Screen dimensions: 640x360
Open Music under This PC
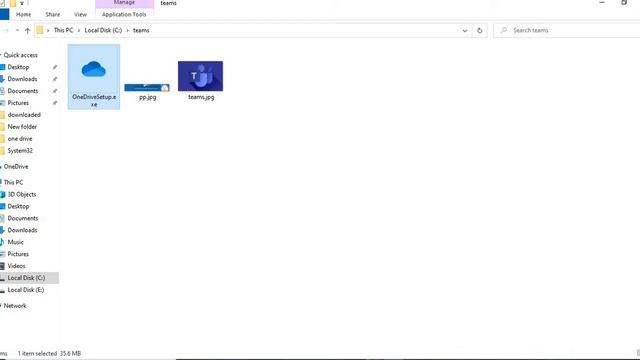point(16,242)
